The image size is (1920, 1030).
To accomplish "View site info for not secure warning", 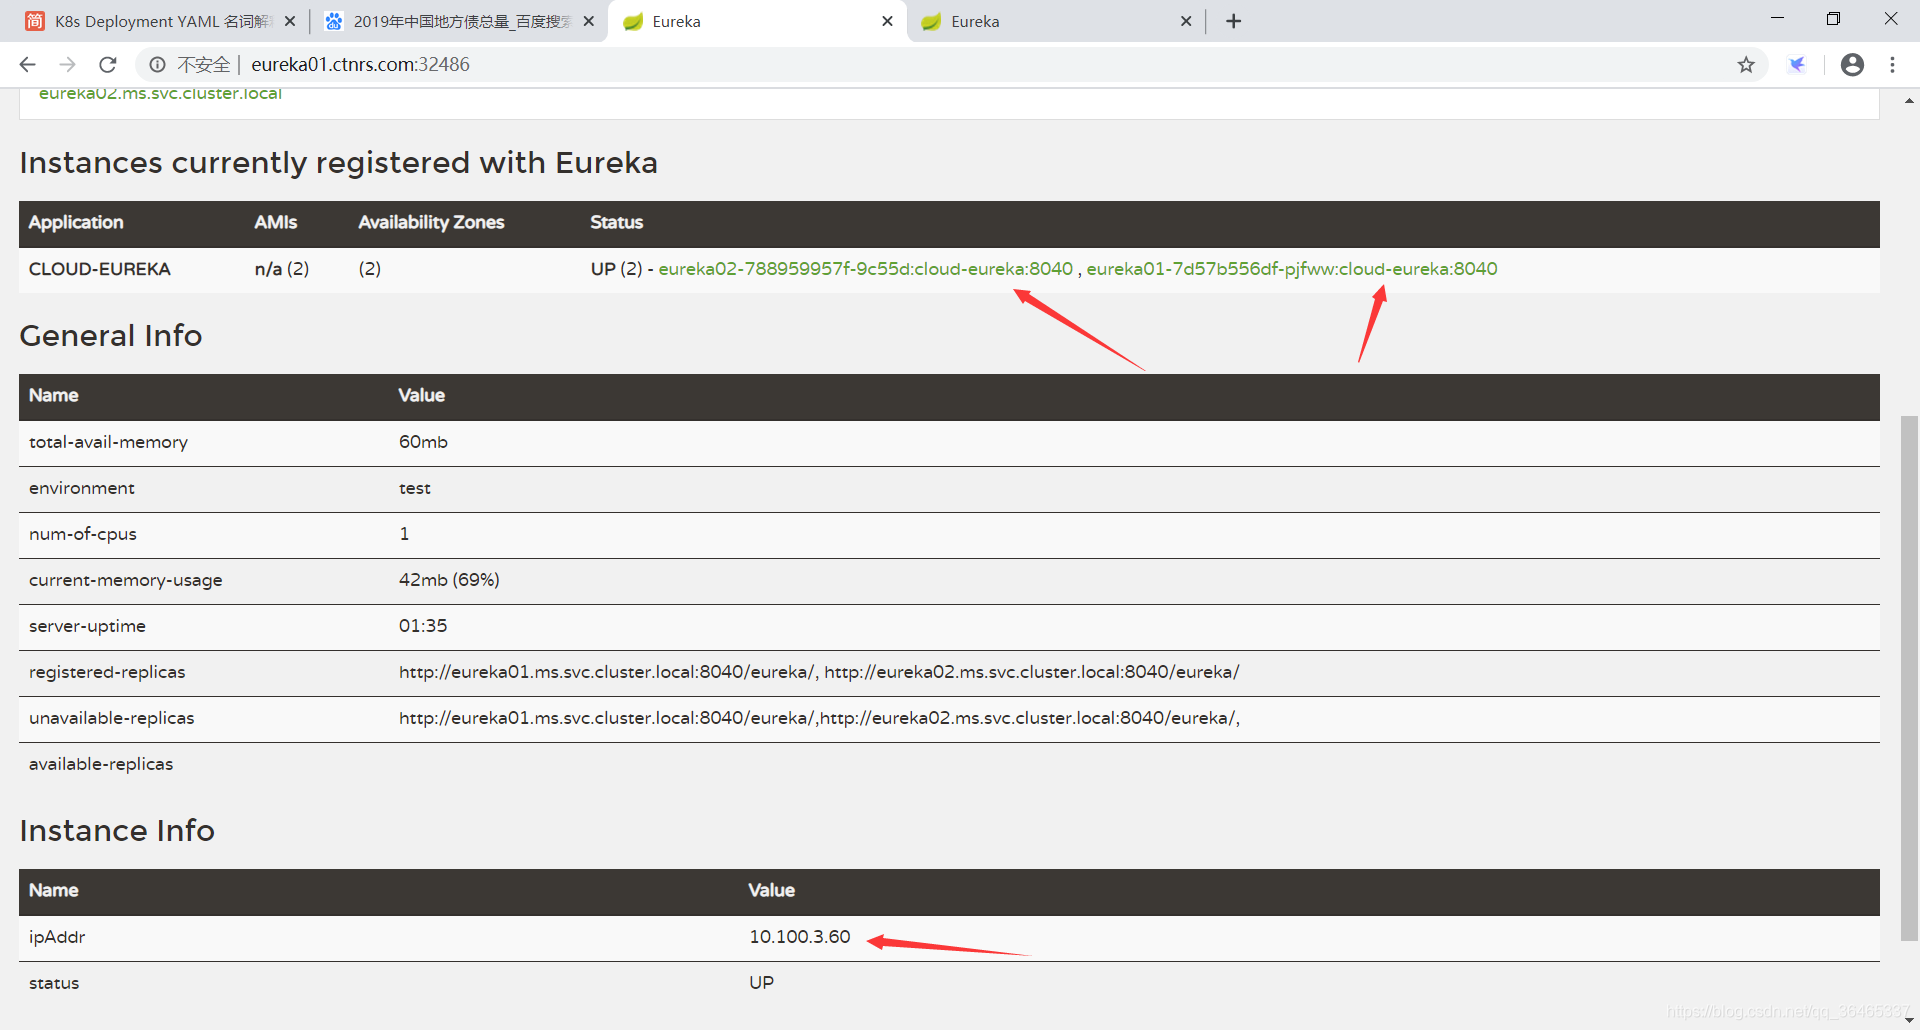I will (158, 65).
